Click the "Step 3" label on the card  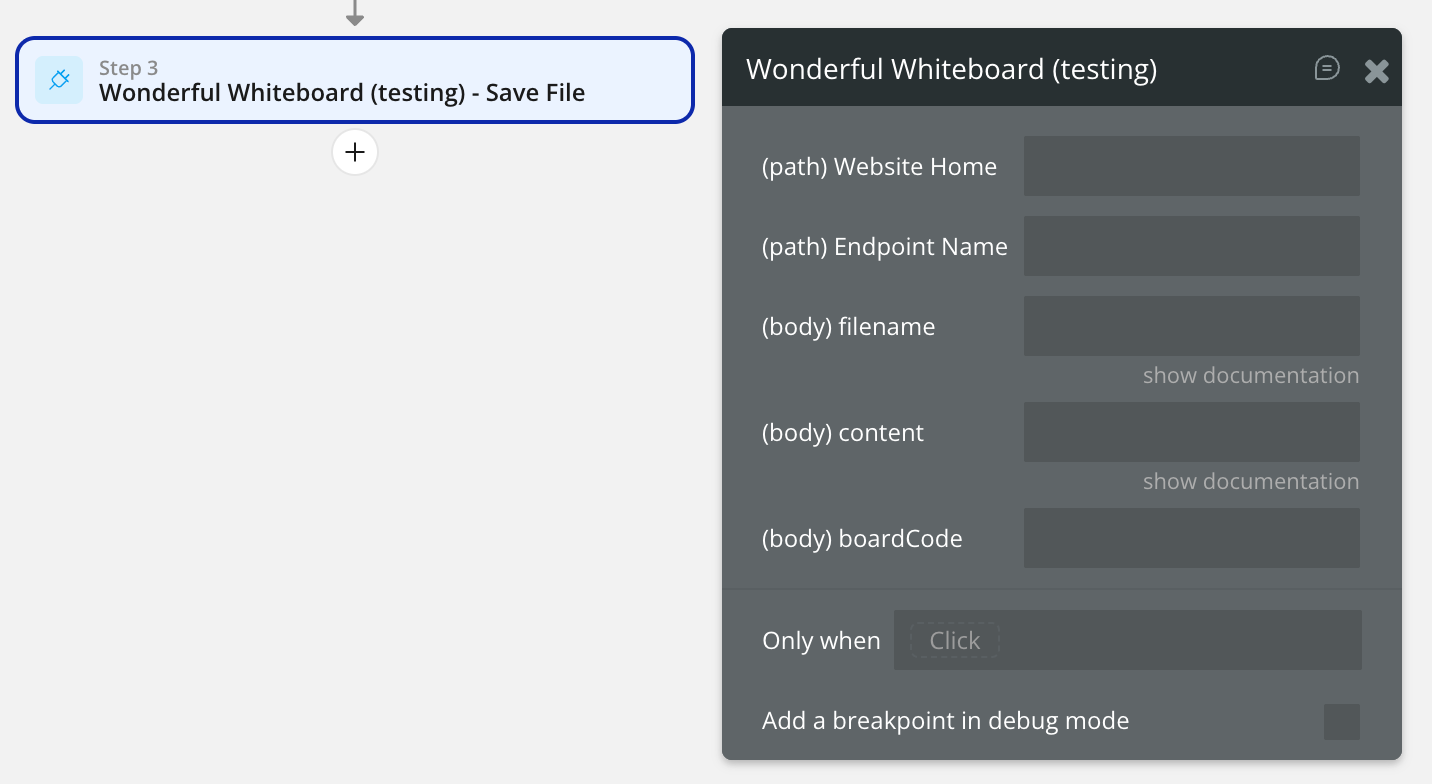(128, 68)
